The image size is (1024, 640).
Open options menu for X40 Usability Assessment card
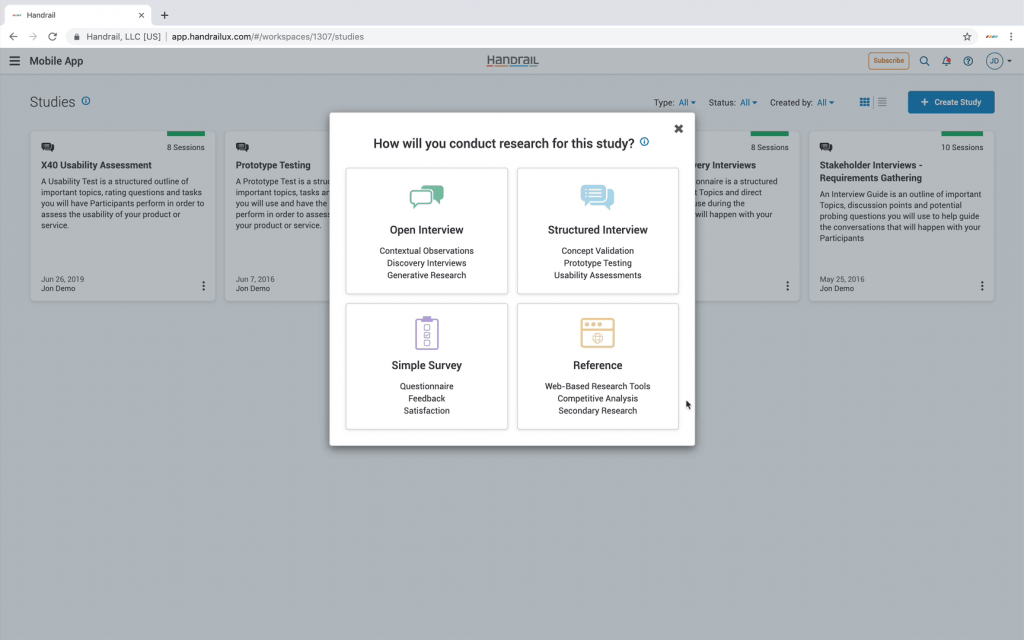(x=204, y=286)
